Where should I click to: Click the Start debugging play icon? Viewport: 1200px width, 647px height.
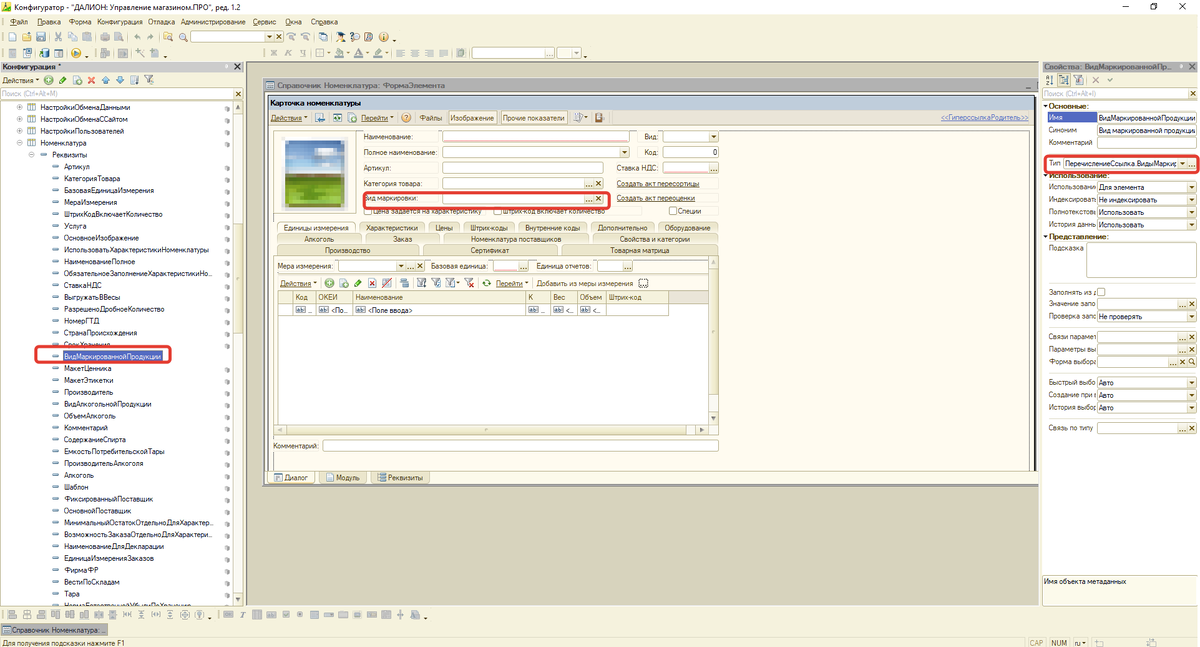tap(76, 53)
